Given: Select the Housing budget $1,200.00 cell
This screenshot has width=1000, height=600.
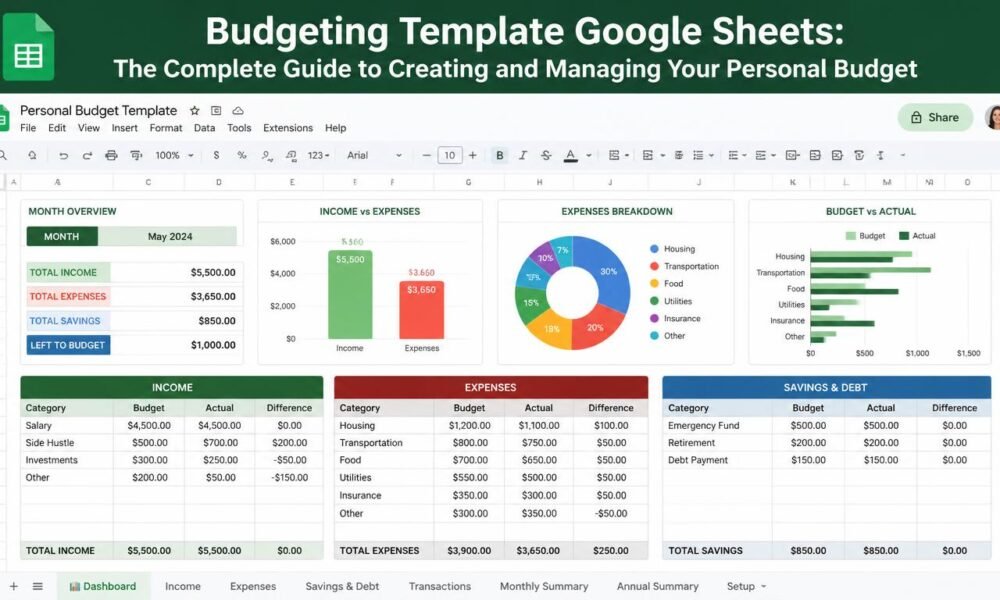Looking at the screenshot, I should [x=469, y=425].
